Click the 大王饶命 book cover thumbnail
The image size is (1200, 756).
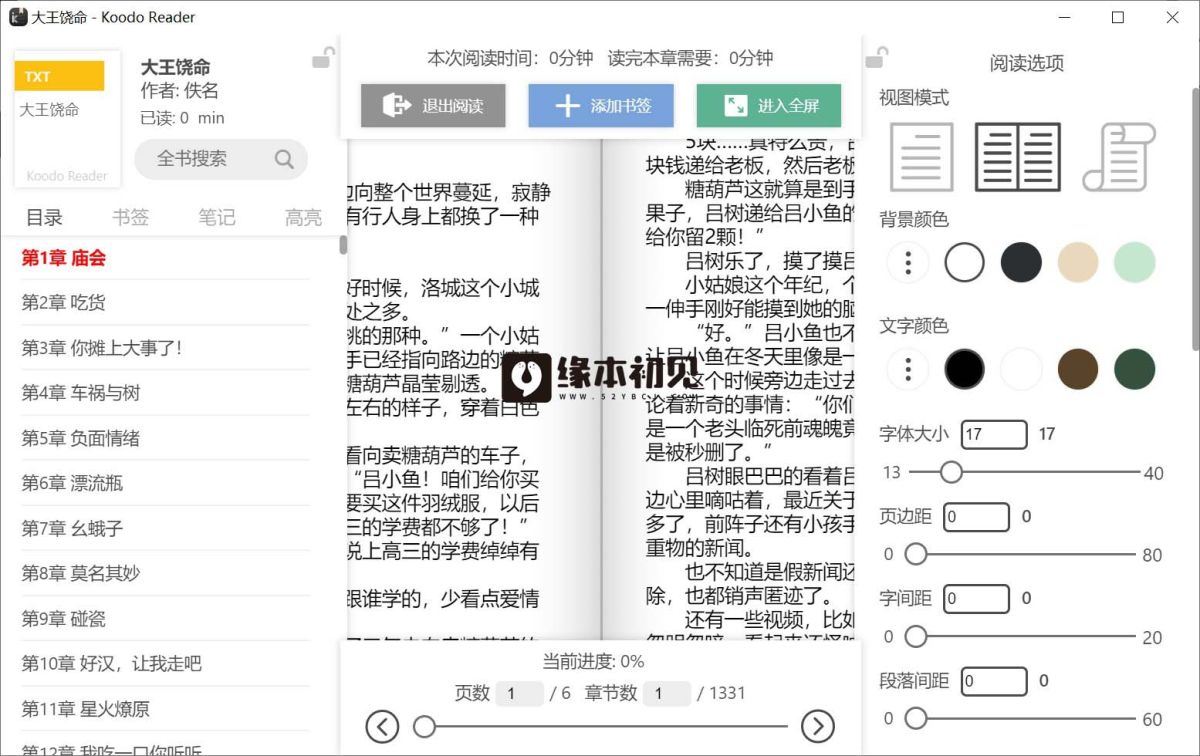67,119
